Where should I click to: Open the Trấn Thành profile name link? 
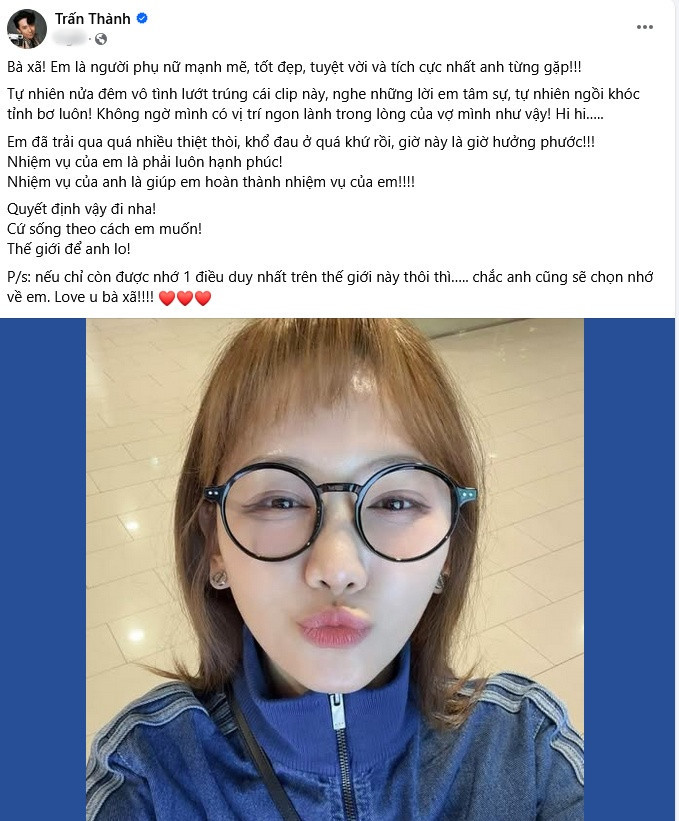point(93,19)
